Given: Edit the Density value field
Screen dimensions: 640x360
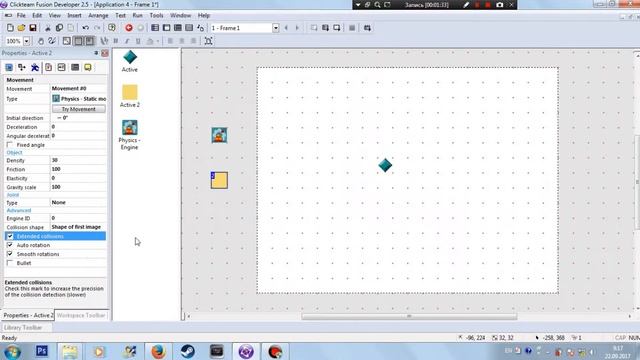Looking at the screenshot, I should [x=78, y=160].
